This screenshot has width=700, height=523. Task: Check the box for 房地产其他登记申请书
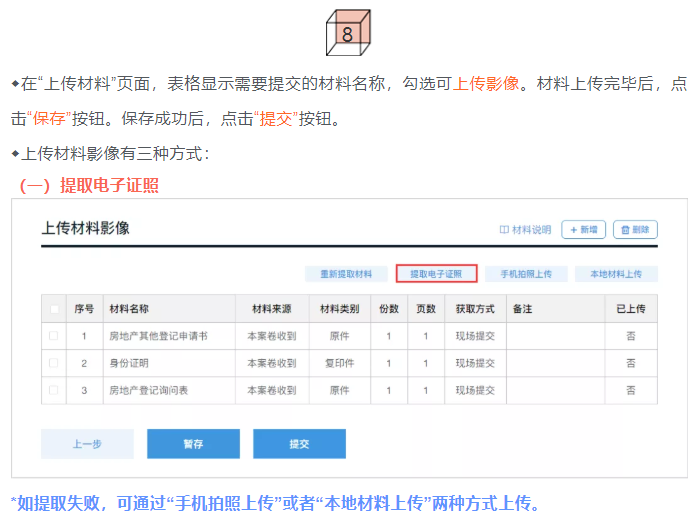(54, 336)
